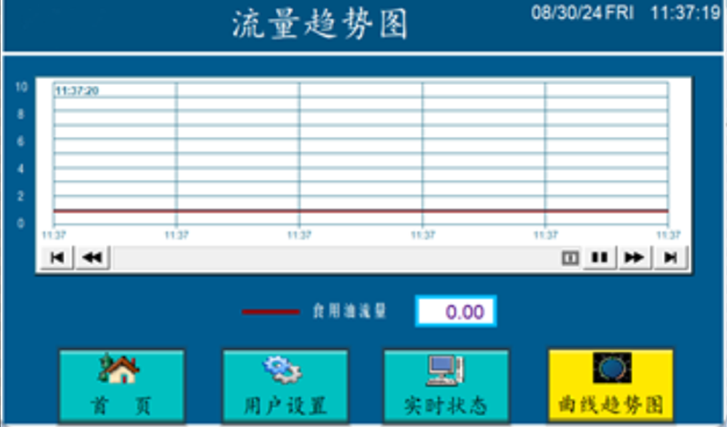This screenshot has height=427, width=727.
Task: Pause the real-time trend updating
Action: (599, 257)
